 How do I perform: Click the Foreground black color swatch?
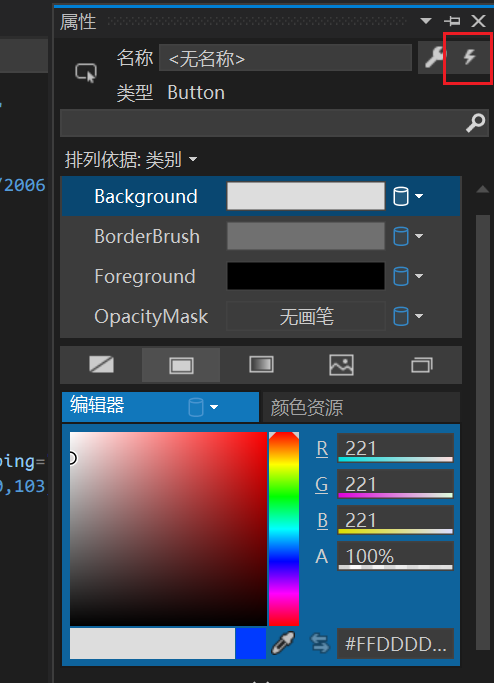click(306, 276)
